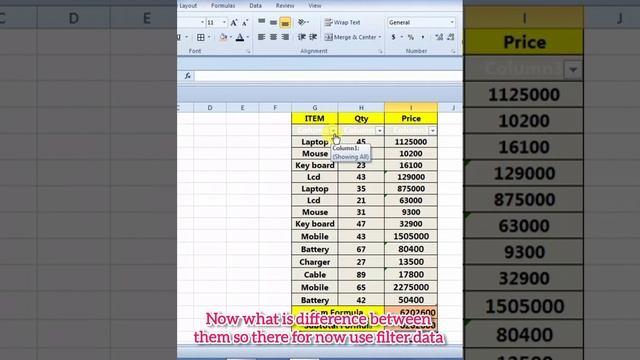Apply Comma Style format
This screenshot has height=360, width=640.
point(423,37)
